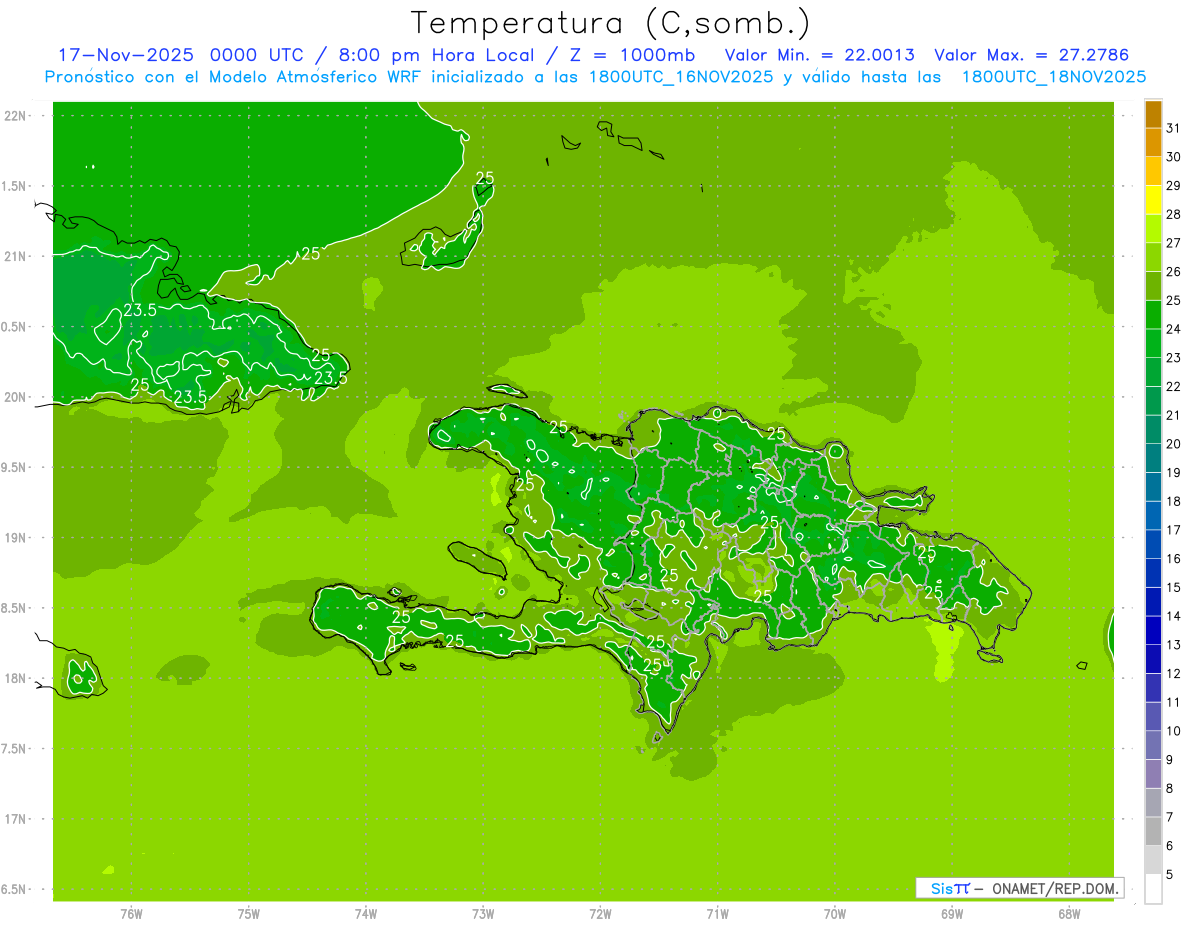This screenshot has height=927, width=1200.
Task: Click the "20N" latitude axis label
Action: (x=17, y=397)
